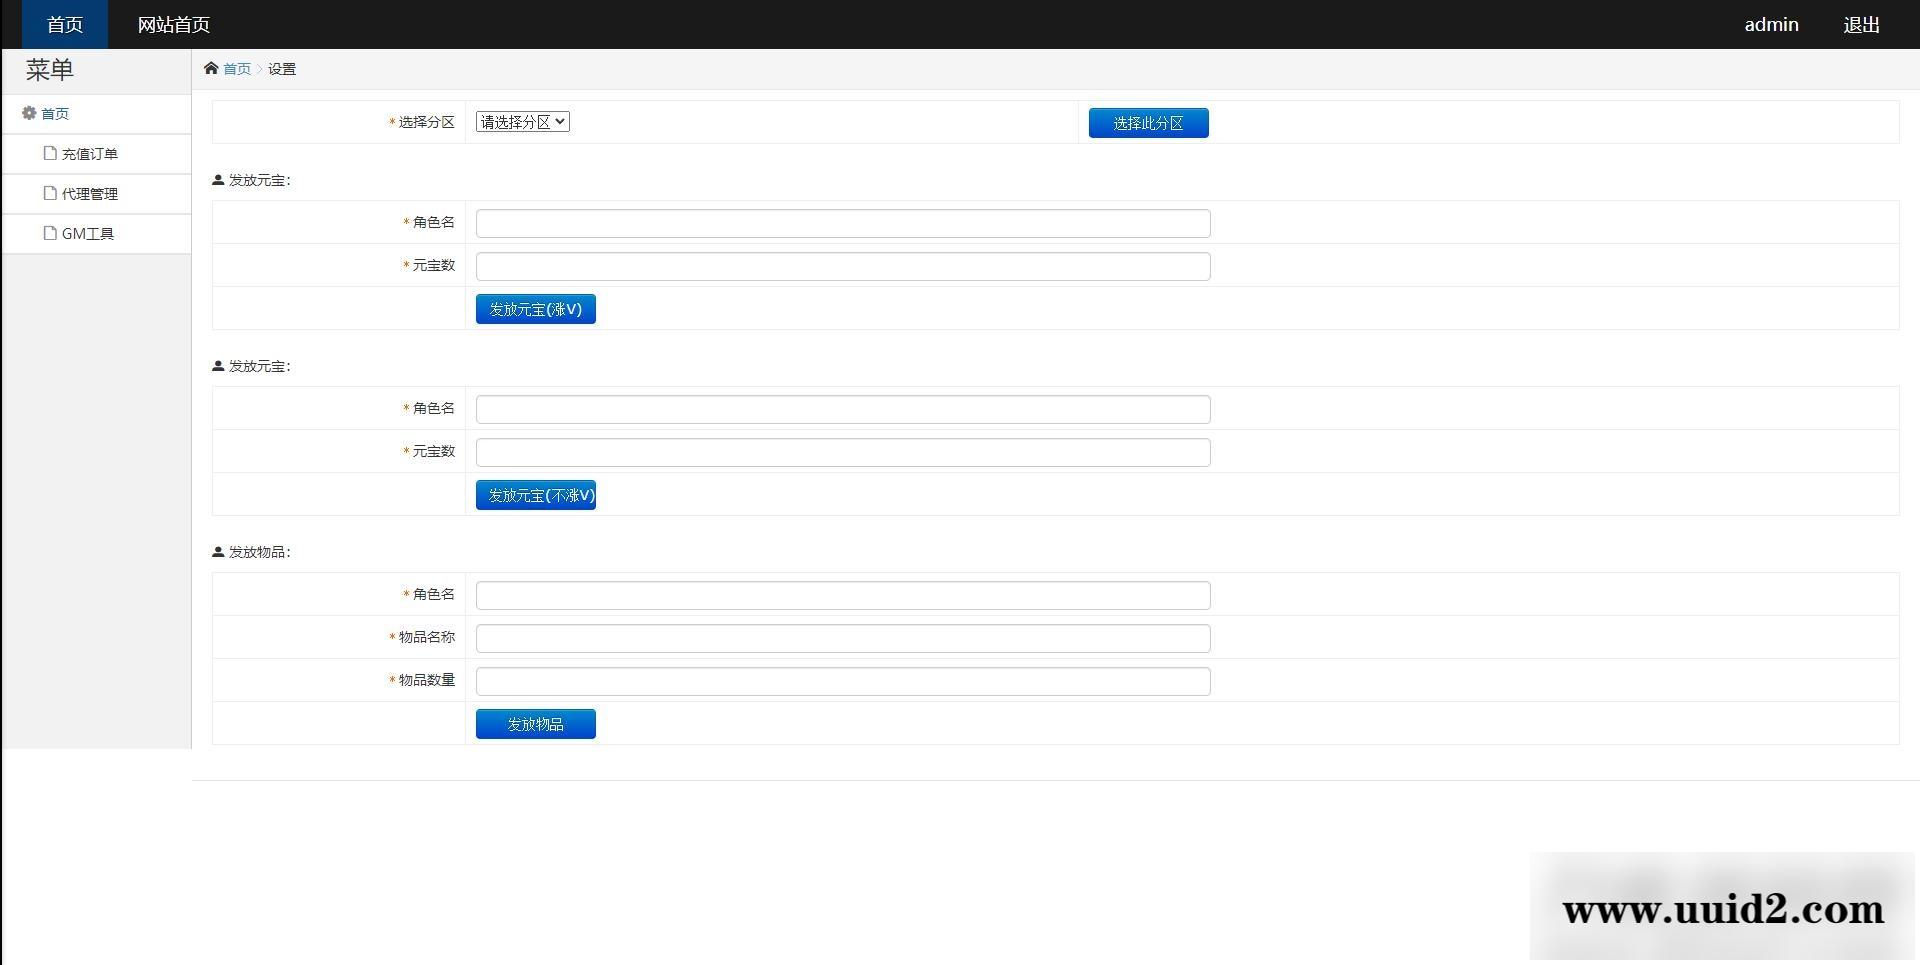Select the 首页 tab in top navigation
This screenshot has width=1920, height=965.
point(65,24)
